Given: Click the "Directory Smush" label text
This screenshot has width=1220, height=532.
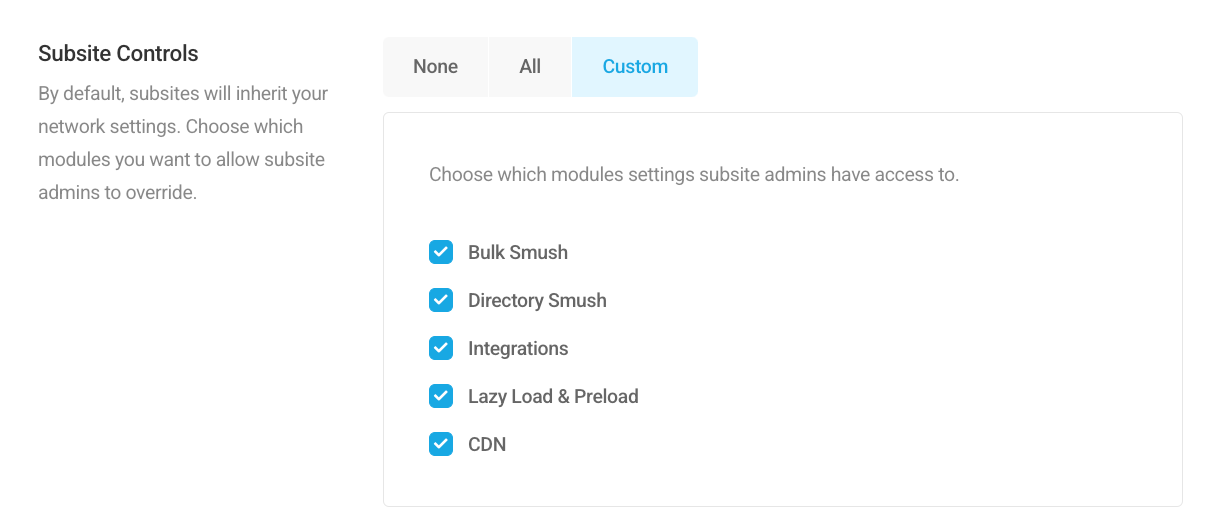Looking at the screenshot, I should click(x=537, y=301).
